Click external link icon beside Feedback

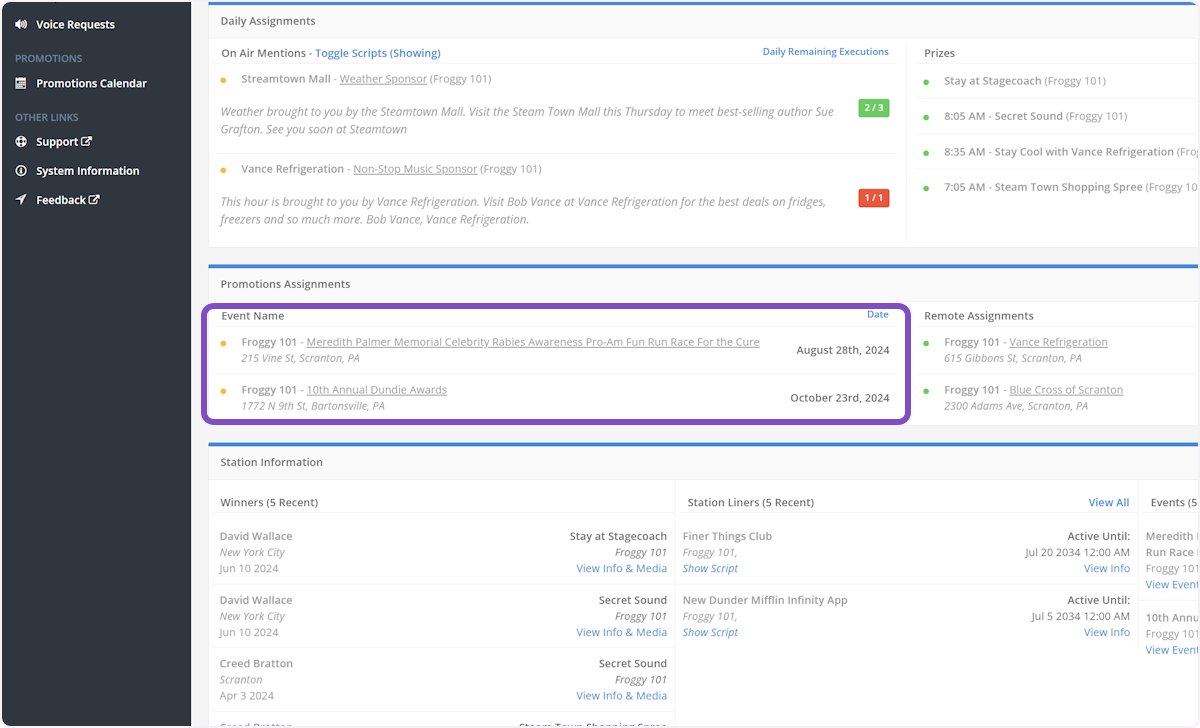pos(95,200)
